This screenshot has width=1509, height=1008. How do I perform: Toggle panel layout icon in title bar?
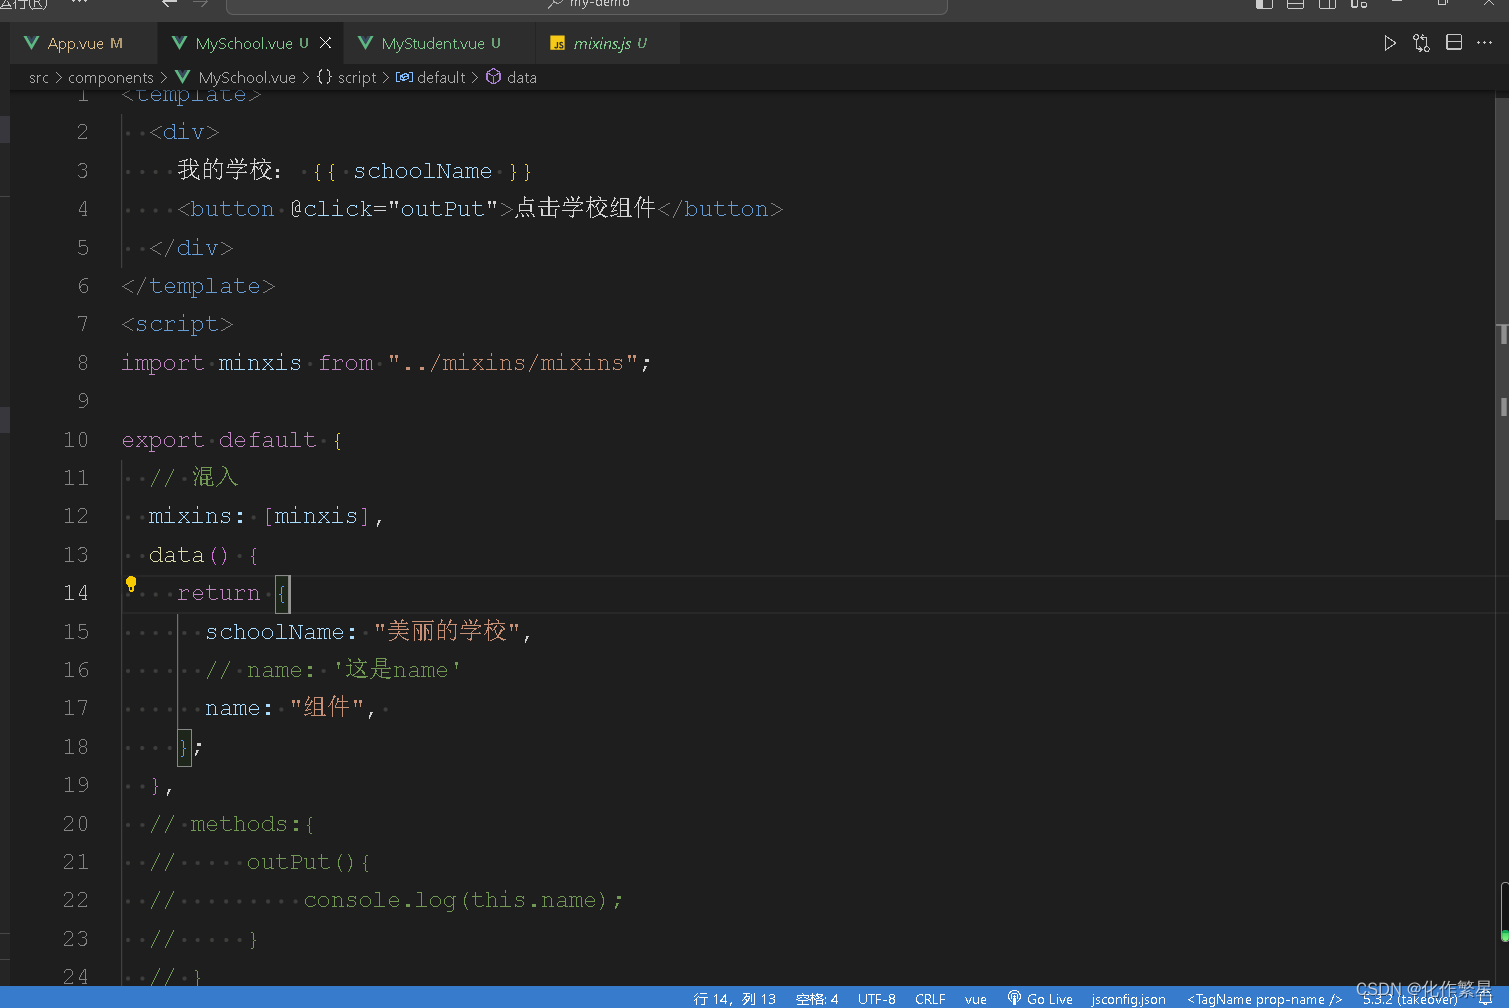point(1296,4)
